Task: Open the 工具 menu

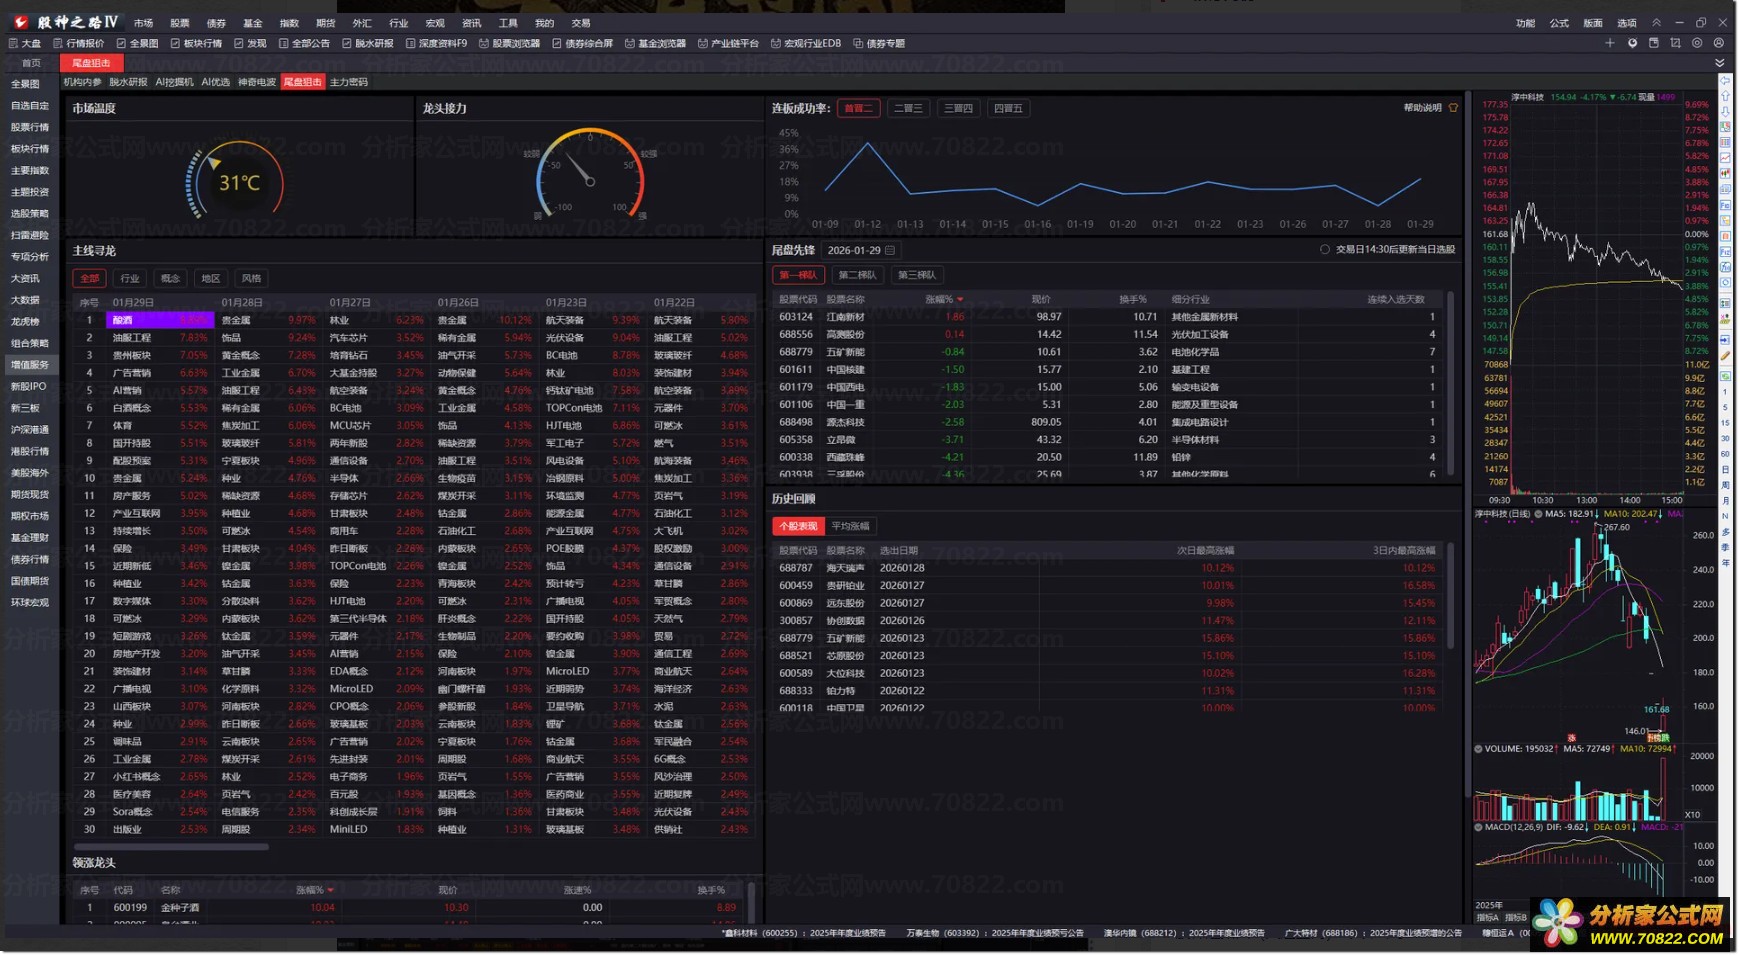Action: click(x=508, y=23)
